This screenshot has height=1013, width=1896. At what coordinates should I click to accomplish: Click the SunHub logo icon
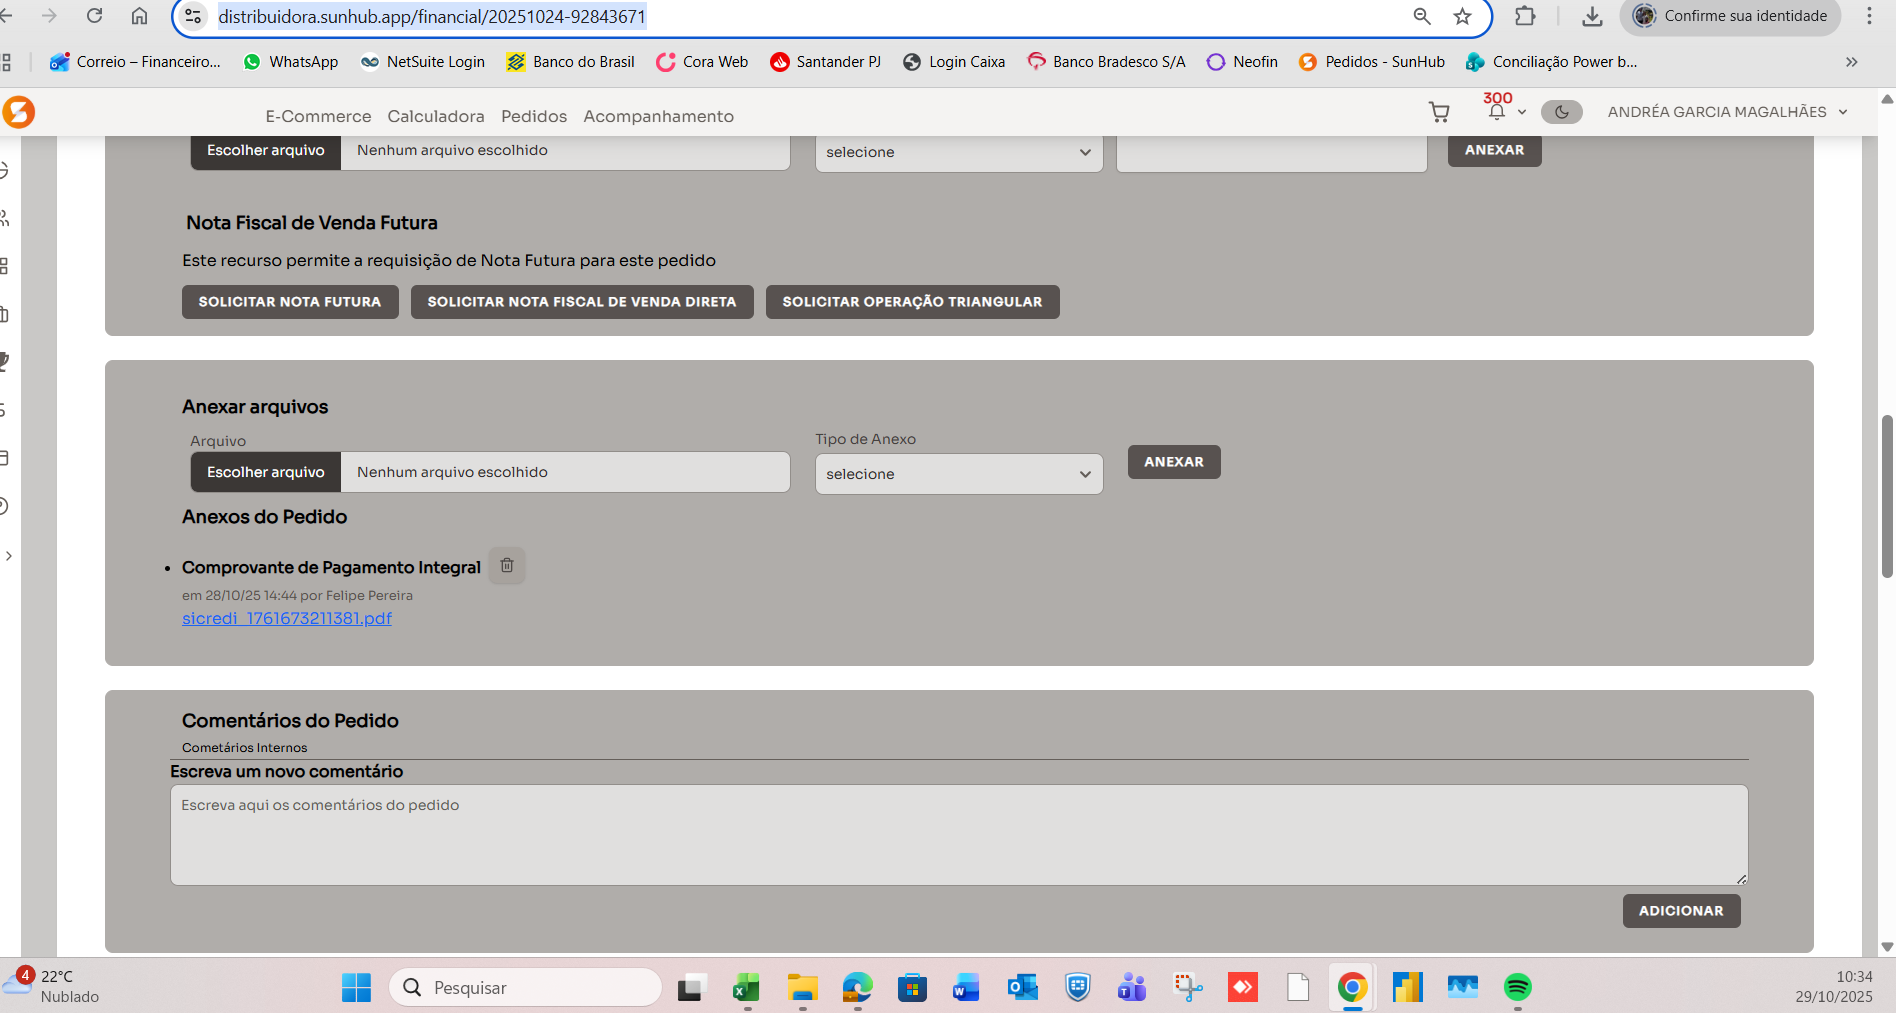(x=18, y=112)
